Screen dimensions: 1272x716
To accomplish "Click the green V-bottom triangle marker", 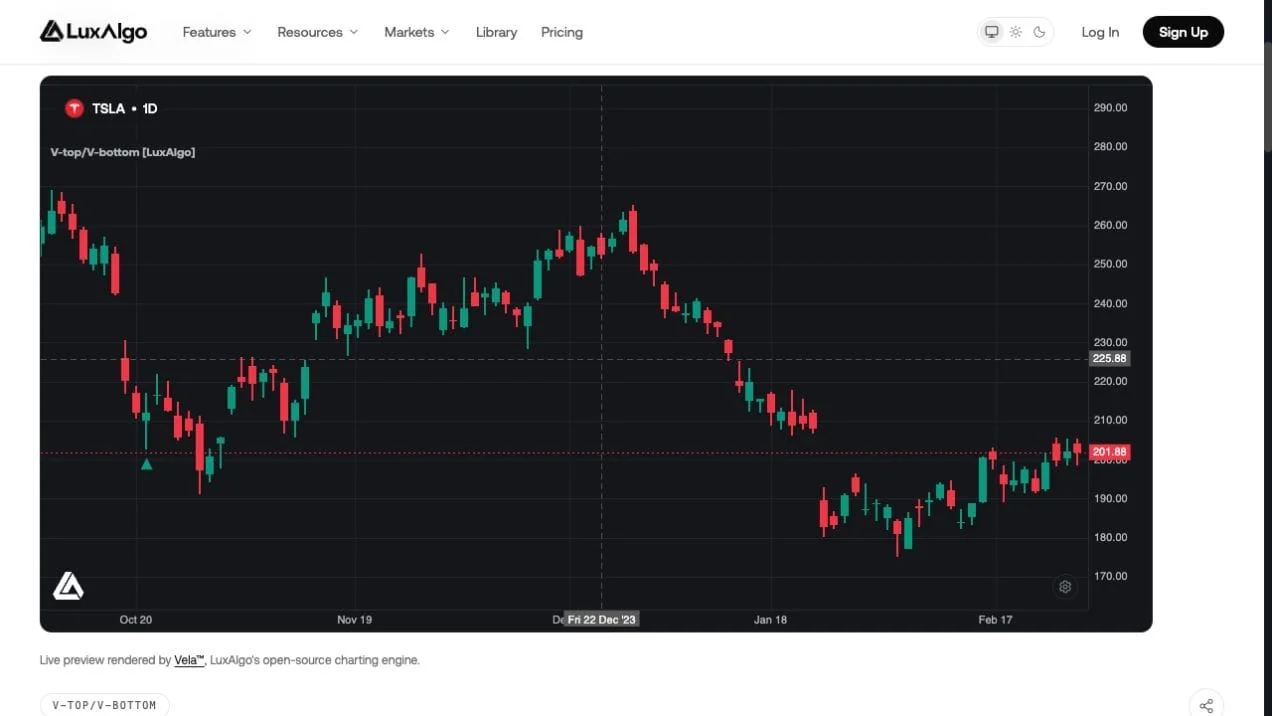I will [x=147, y=464].
